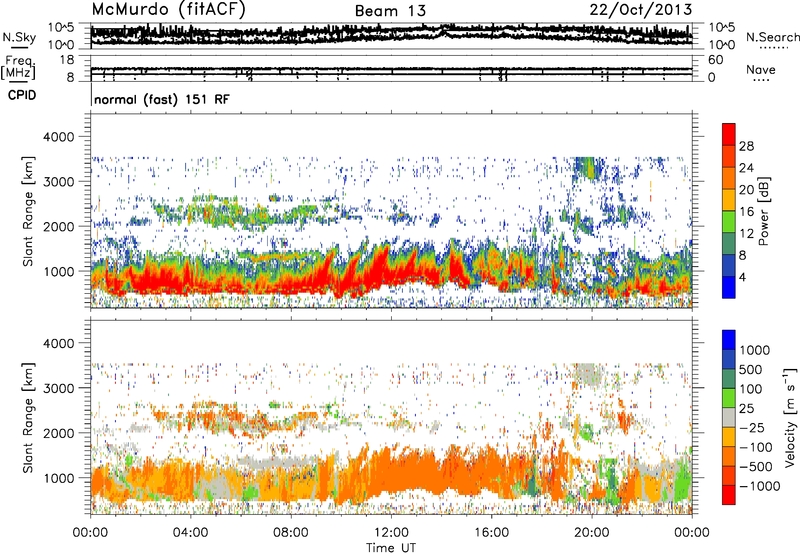Click the '08:00' time axis label

291,533
